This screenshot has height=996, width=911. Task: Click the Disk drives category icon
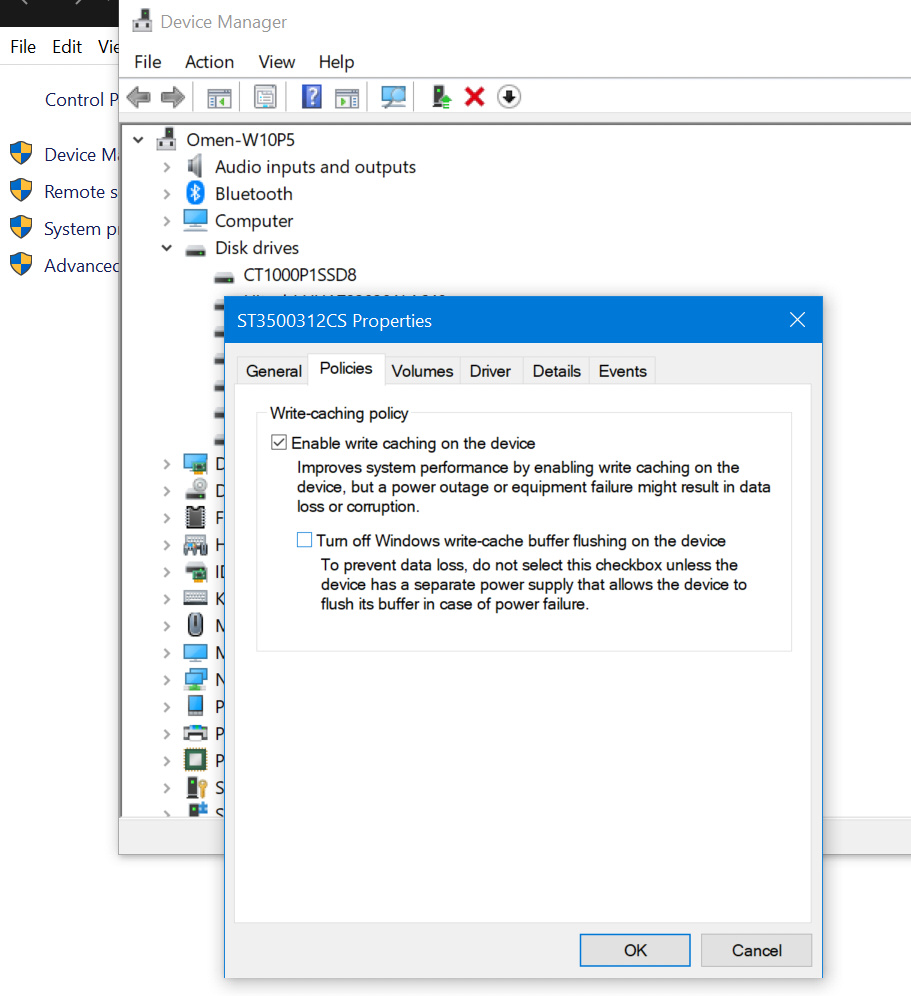195,249
